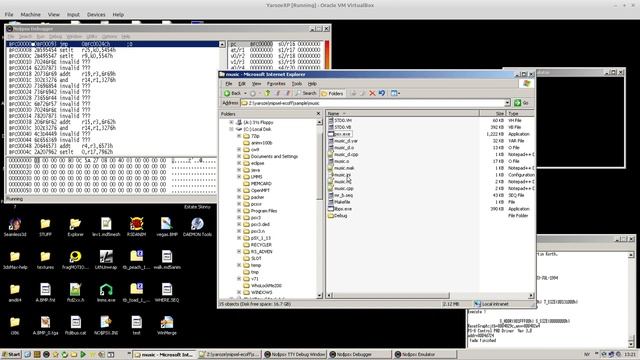The width and height of the screenshot is (640, 360).
Task: Click the Search toolbar button
Action: pyautogui.click(x=306, y=93)
